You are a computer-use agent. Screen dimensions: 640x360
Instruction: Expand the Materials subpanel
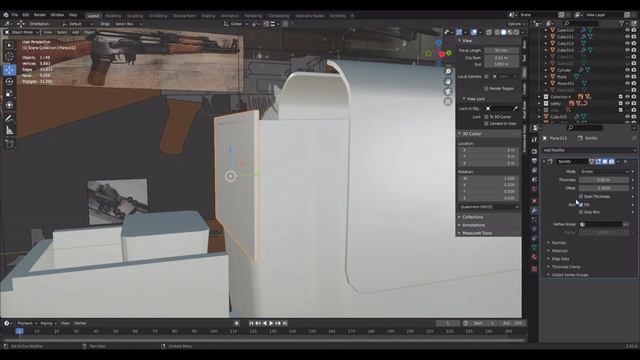pos(558,251)
